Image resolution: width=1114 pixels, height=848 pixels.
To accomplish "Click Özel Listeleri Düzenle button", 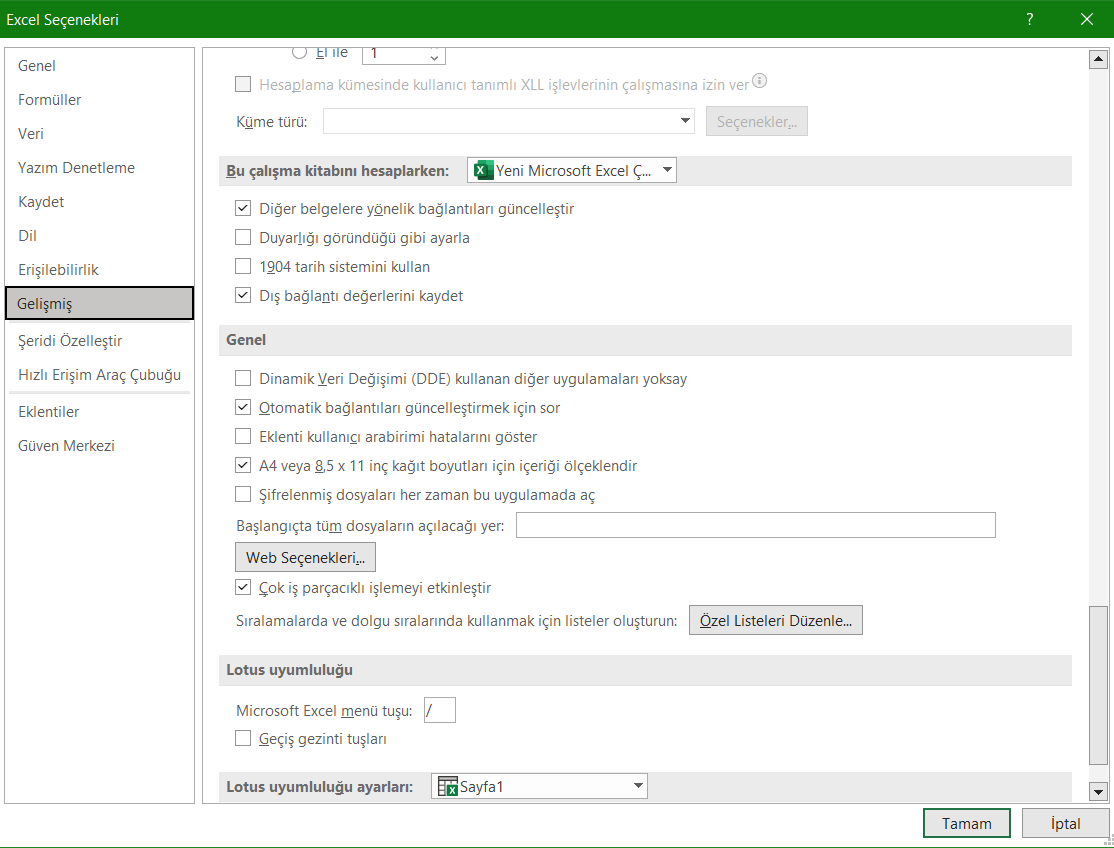I will click(776, 620).
